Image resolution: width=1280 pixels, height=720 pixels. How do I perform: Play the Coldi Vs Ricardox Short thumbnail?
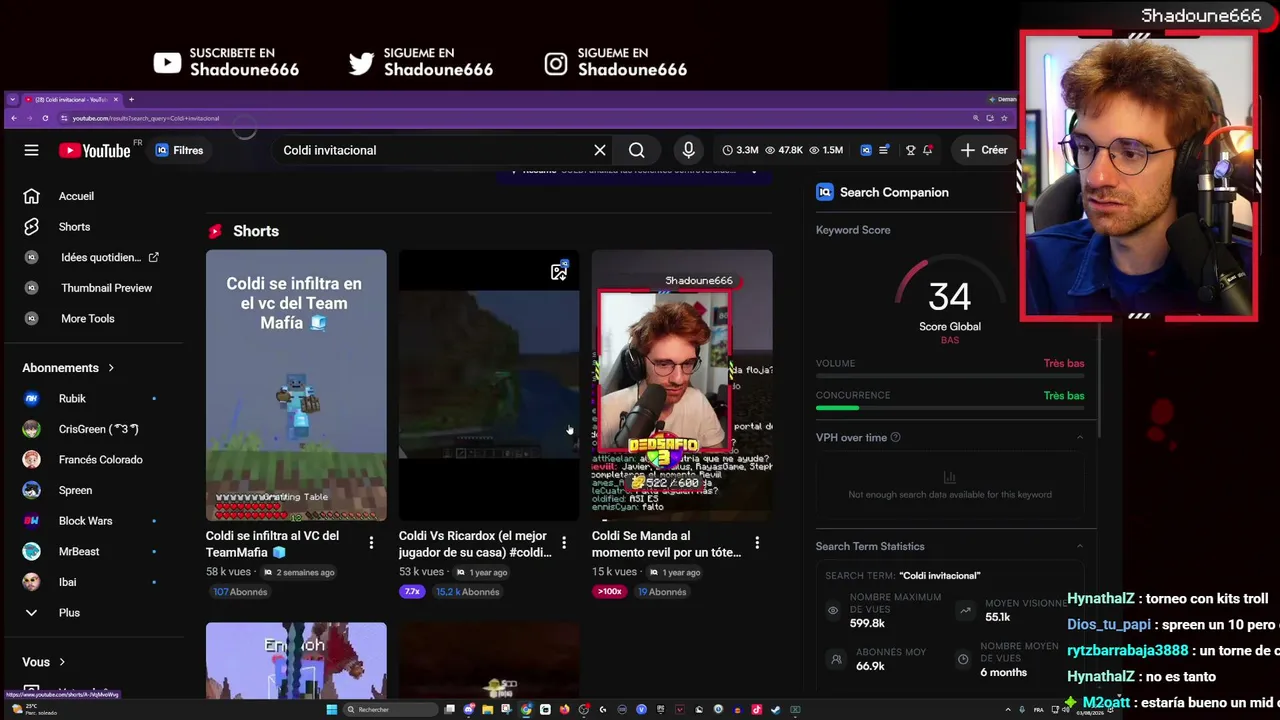(489, 385)
